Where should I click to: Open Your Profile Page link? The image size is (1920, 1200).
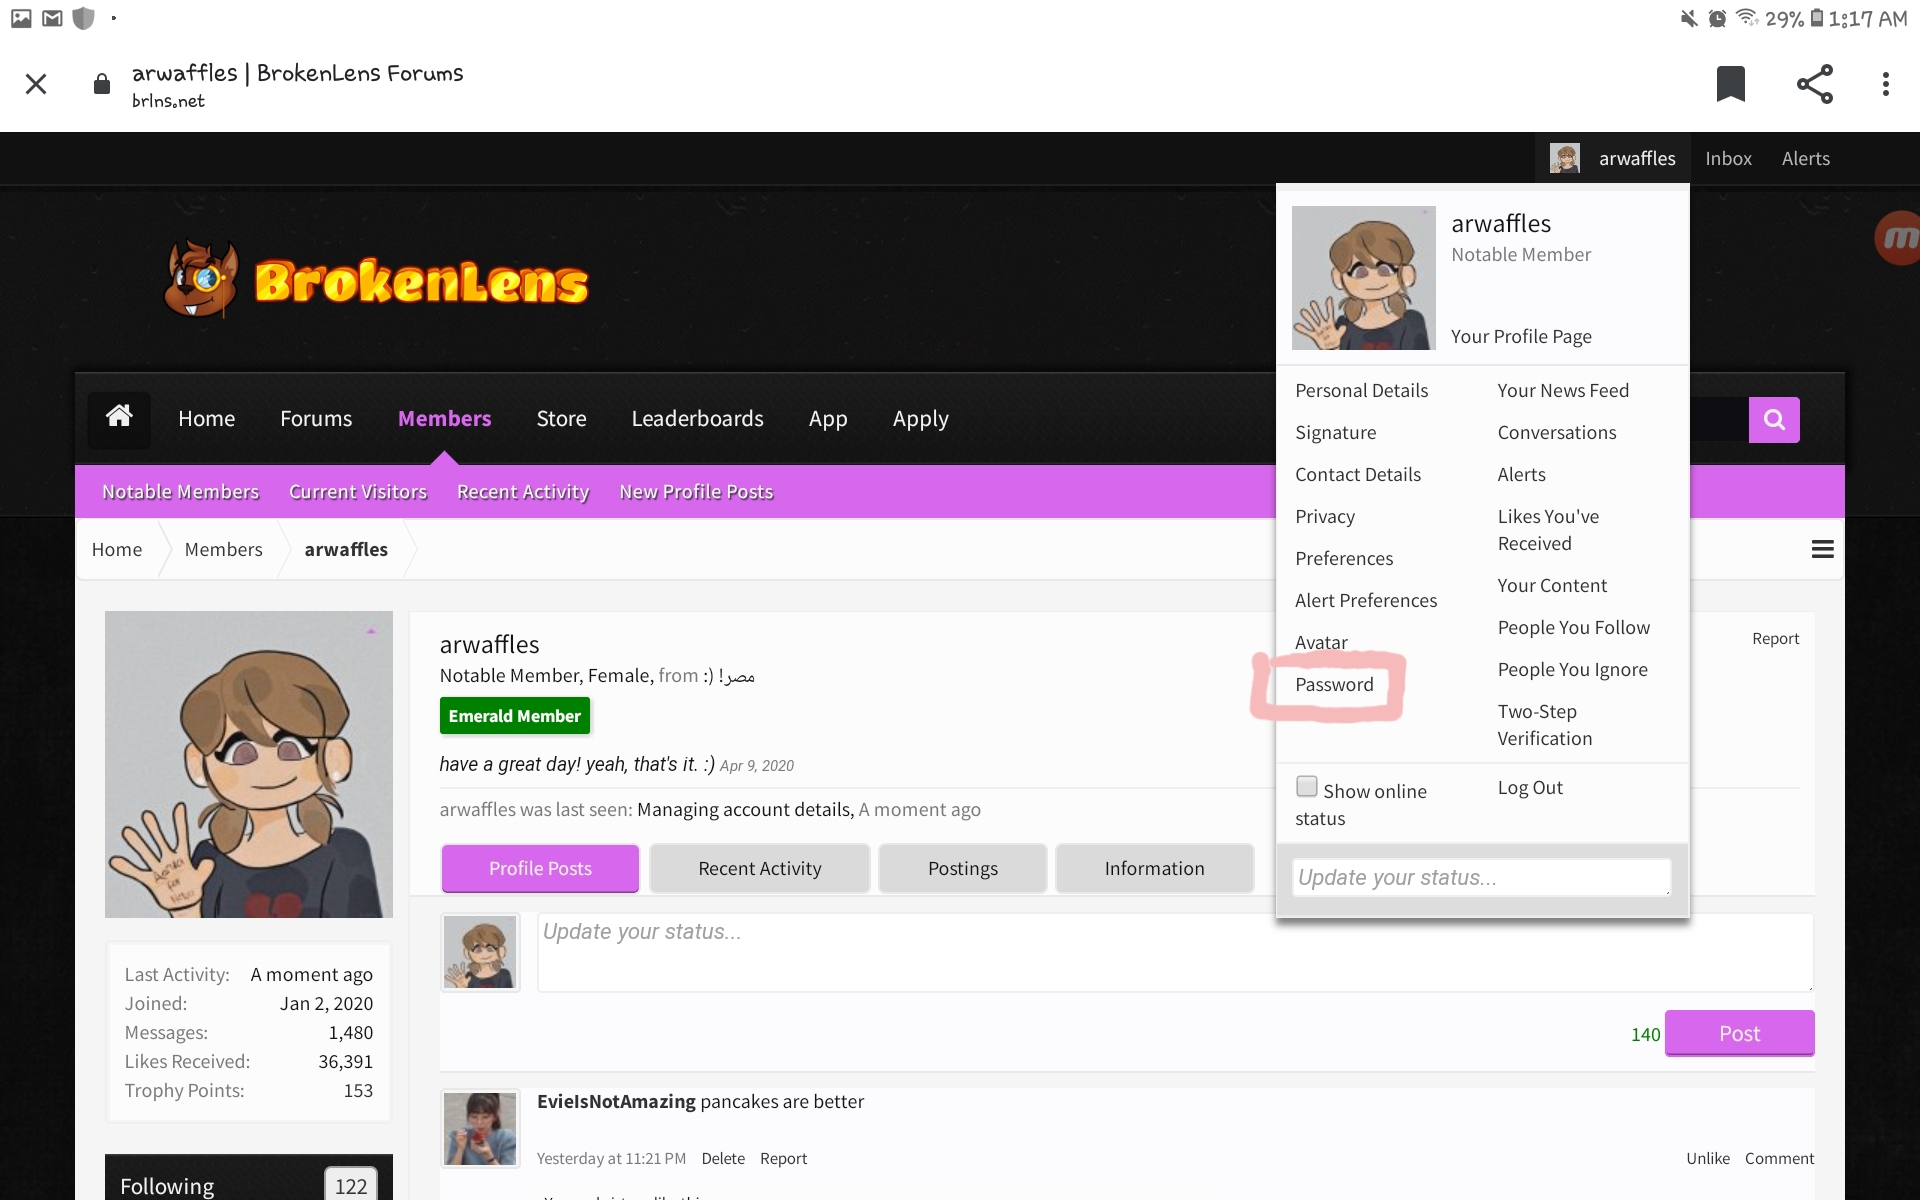(1520, 336)
